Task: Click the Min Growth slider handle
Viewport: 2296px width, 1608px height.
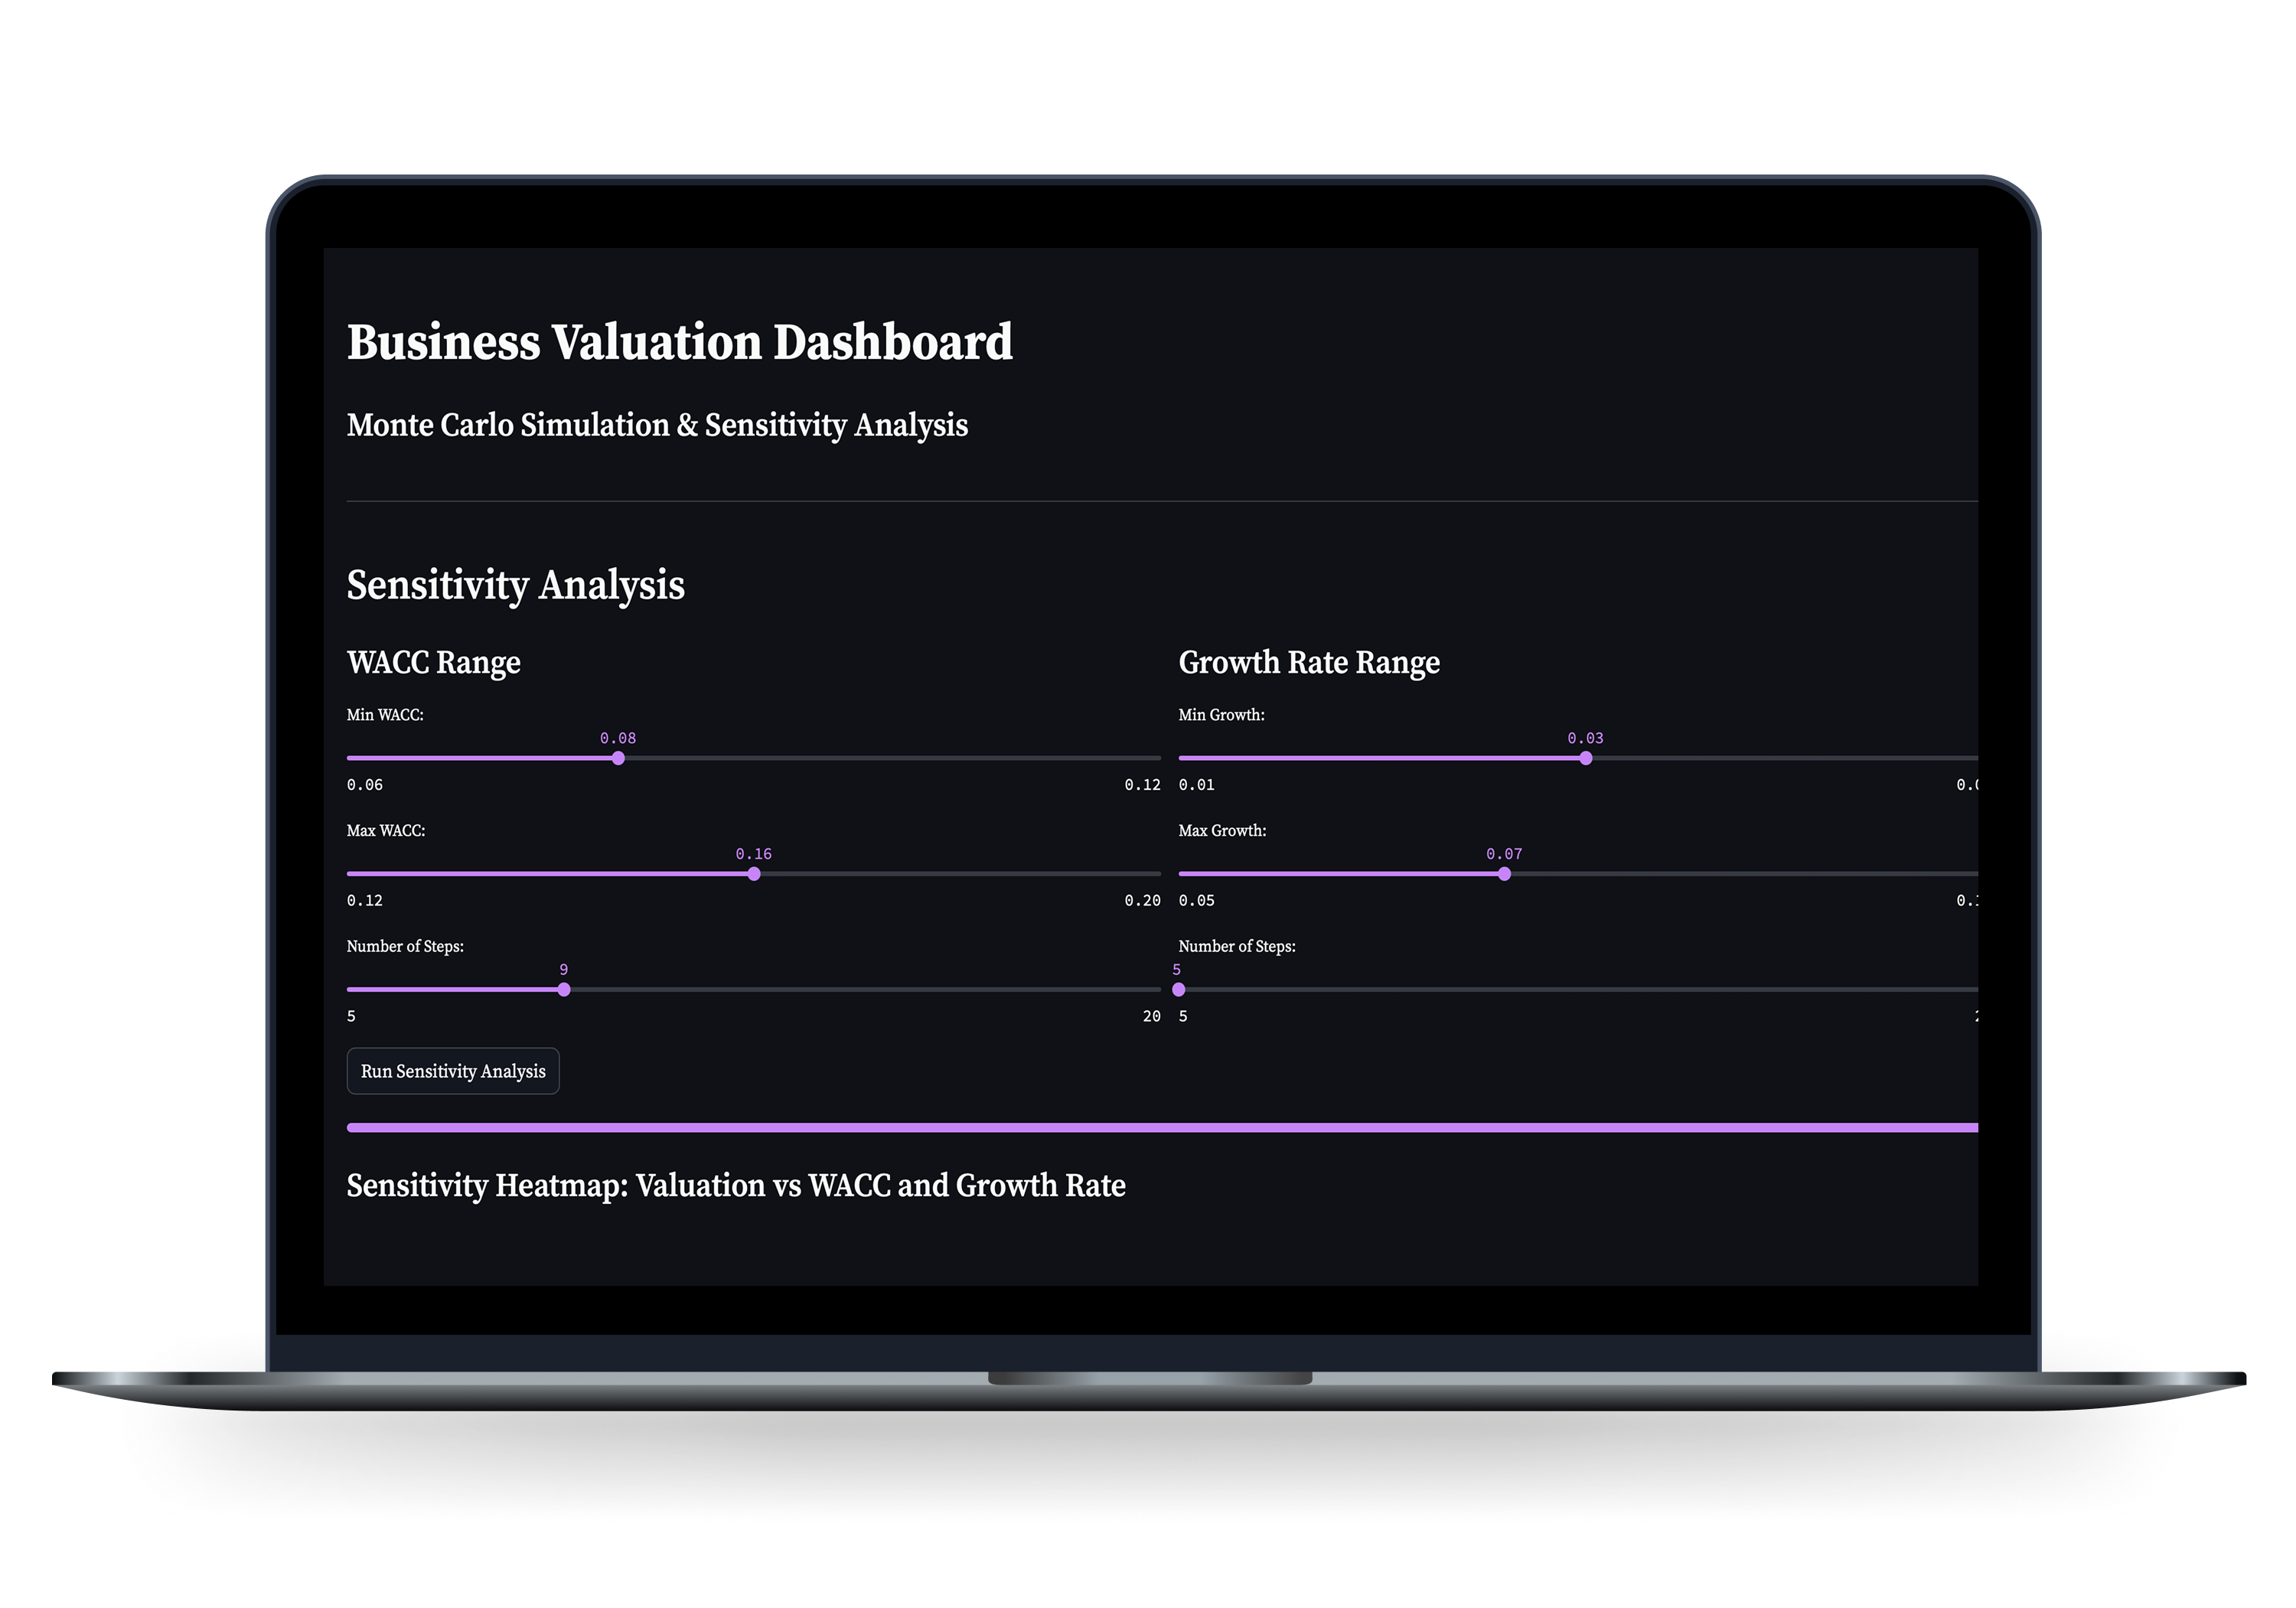Action: pos(1586,758)
